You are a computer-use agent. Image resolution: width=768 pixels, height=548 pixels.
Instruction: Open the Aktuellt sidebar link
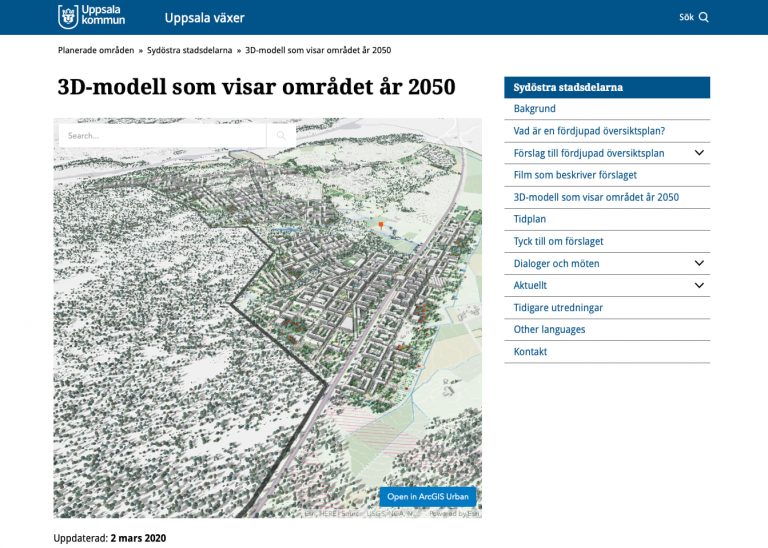[530, 285]
